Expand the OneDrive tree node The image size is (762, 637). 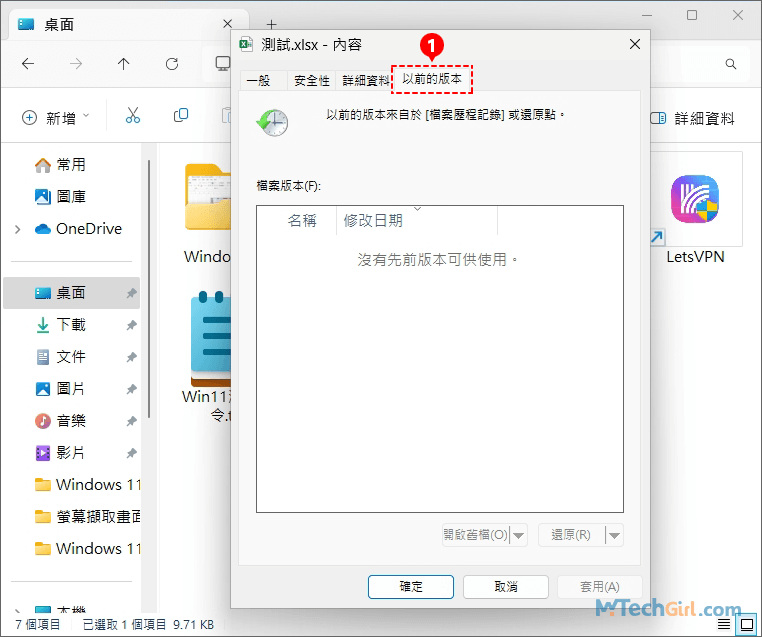tap(18, 229)
